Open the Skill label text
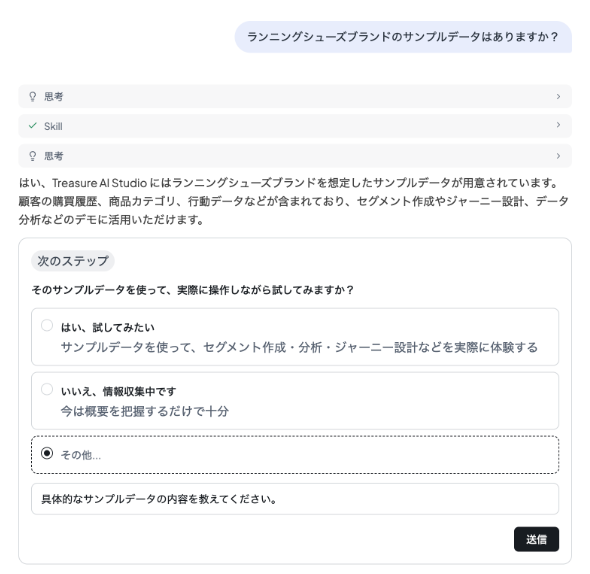Image resolution: width=590 pixels, height=574 pixels. coord(53,126)
